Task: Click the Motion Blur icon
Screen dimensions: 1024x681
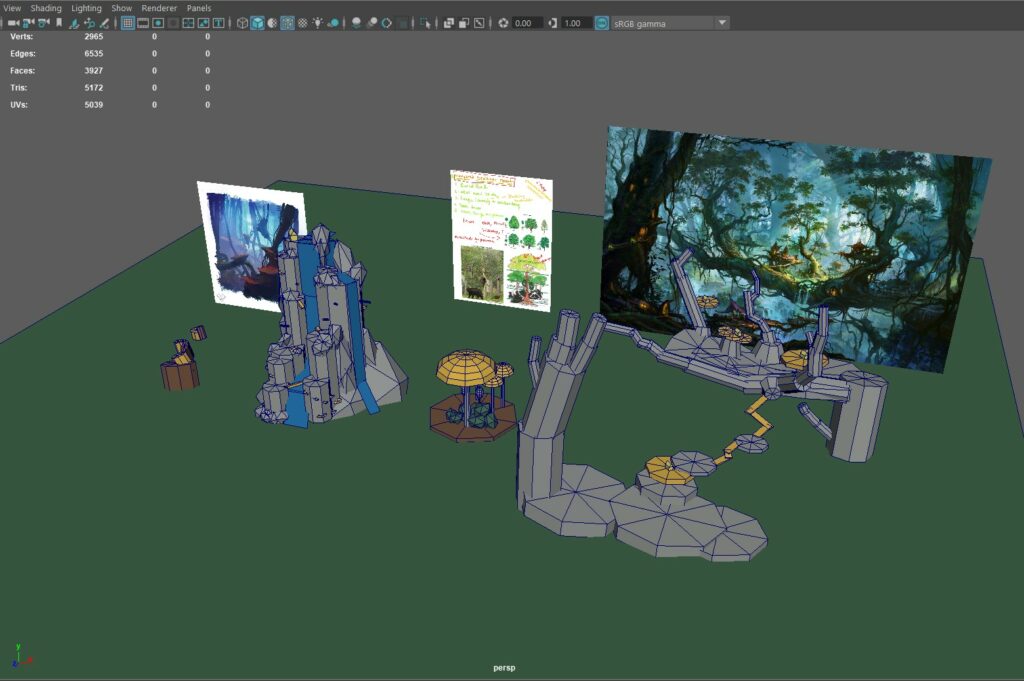Action: [372, 23]
